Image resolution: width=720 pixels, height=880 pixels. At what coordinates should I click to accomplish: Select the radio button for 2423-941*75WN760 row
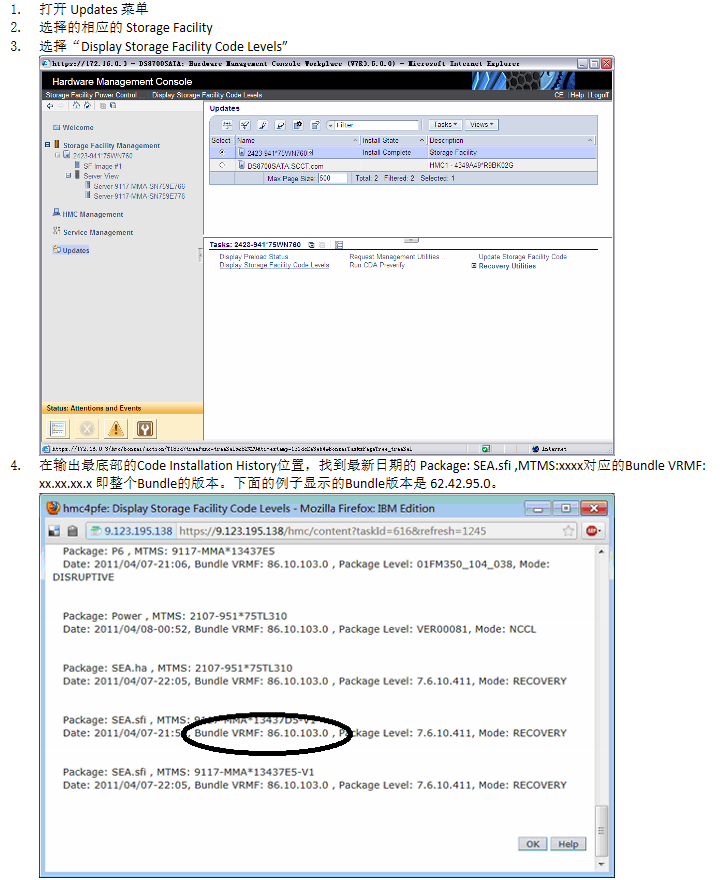pos(222,152)
